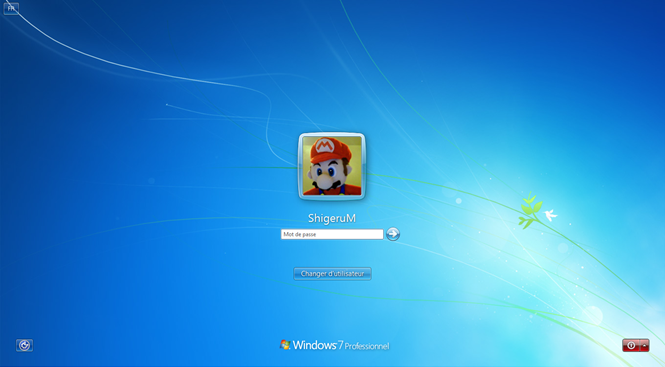This screenshot has width=665, height=367.
Task: Click the red shutdown power button
Action: (x=631, y=345)
